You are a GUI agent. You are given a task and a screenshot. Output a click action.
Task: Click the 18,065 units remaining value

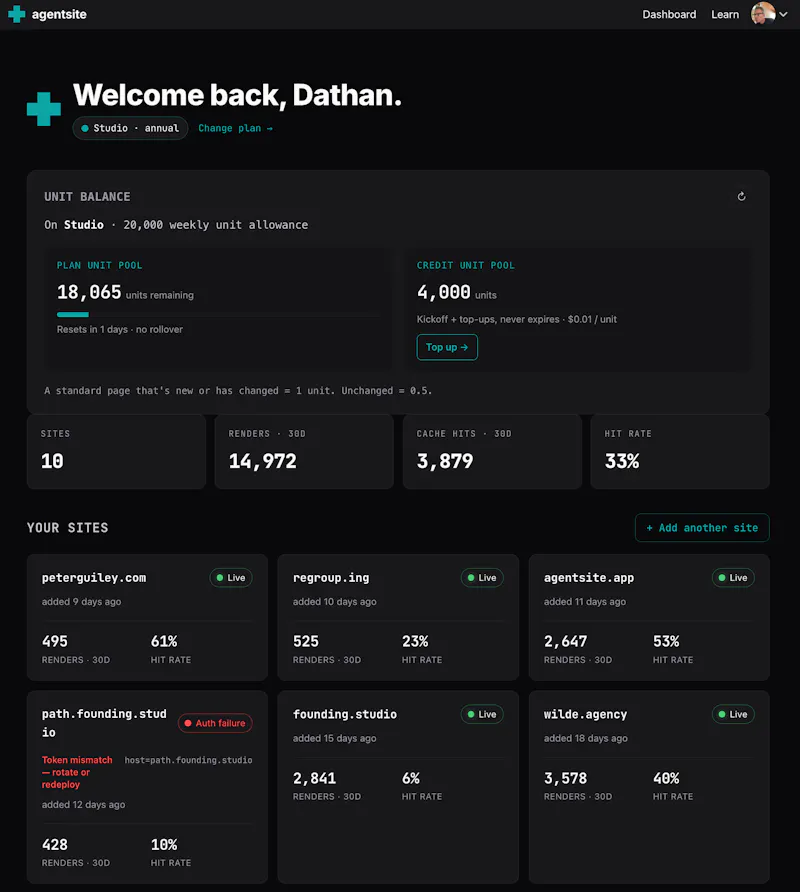(125, 292)
